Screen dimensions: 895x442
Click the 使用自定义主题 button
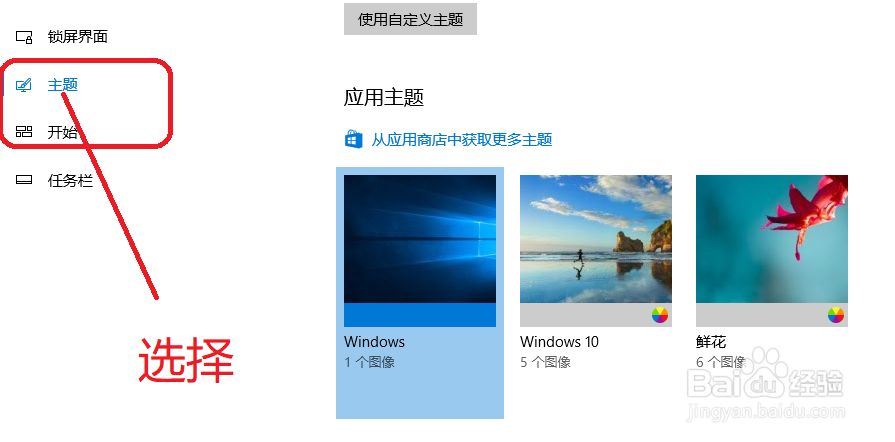tap(410, 19)
